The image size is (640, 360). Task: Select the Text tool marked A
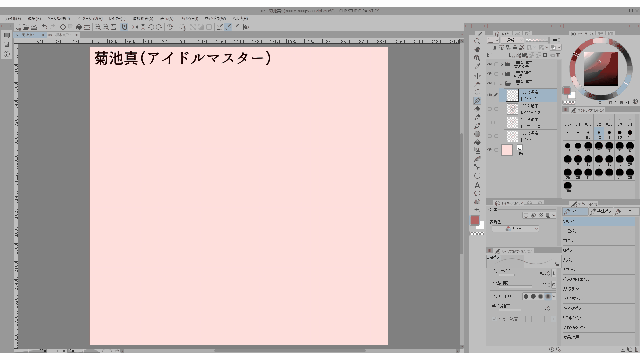coord(477,185)
